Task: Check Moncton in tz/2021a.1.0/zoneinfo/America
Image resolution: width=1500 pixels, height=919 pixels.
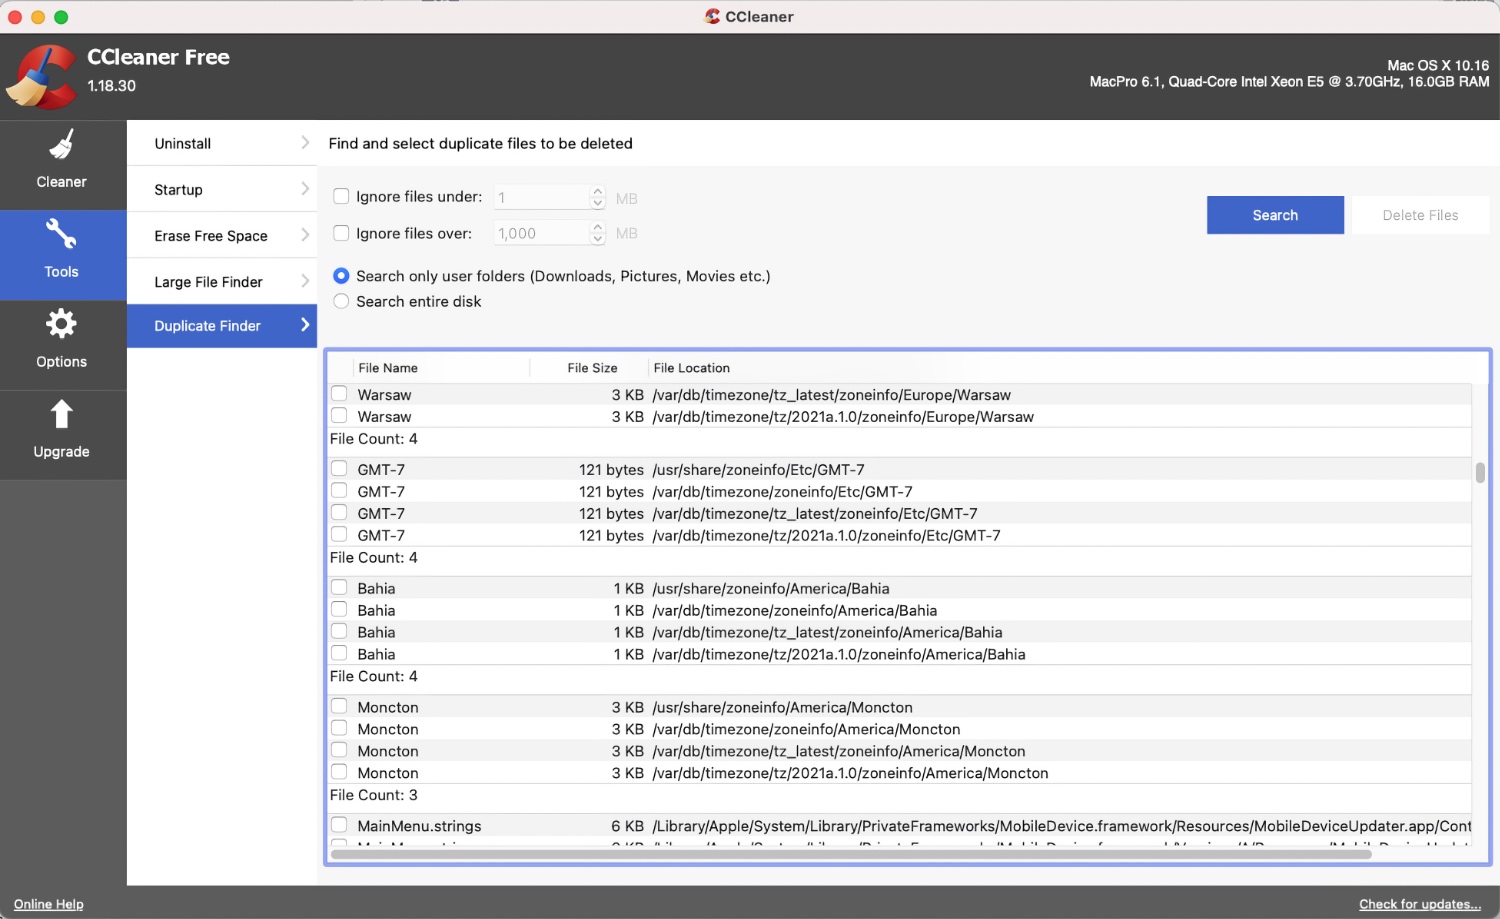Action: (339, 773)
